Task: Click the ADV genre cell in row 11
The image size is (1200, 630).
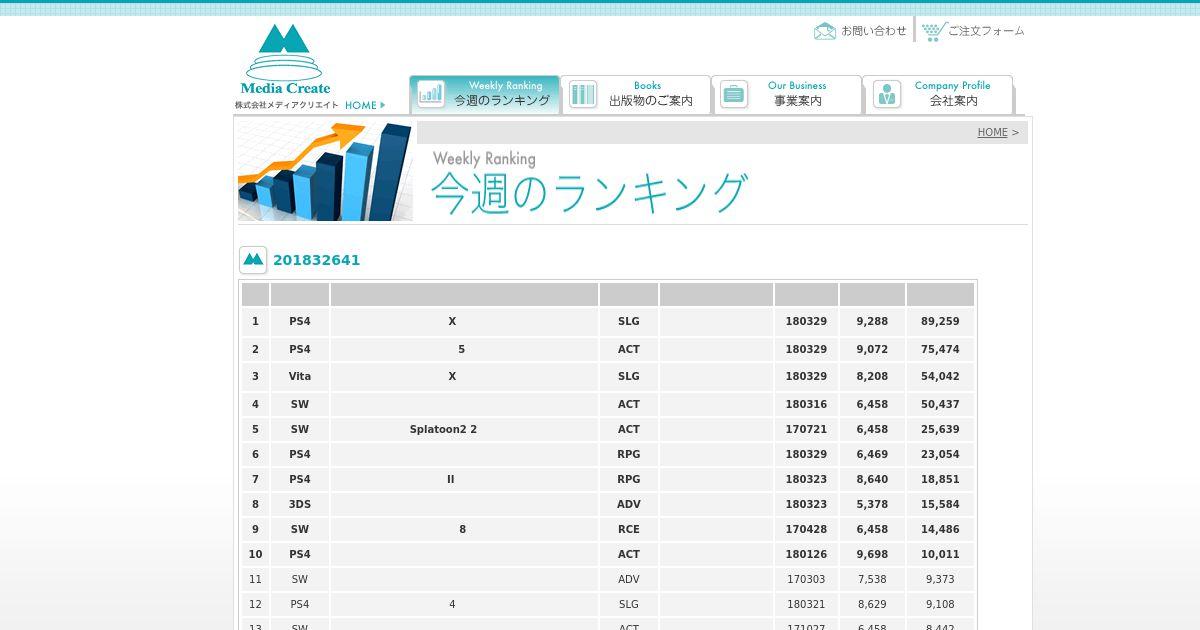Action: pyautogui.click(x=628, y=579)
